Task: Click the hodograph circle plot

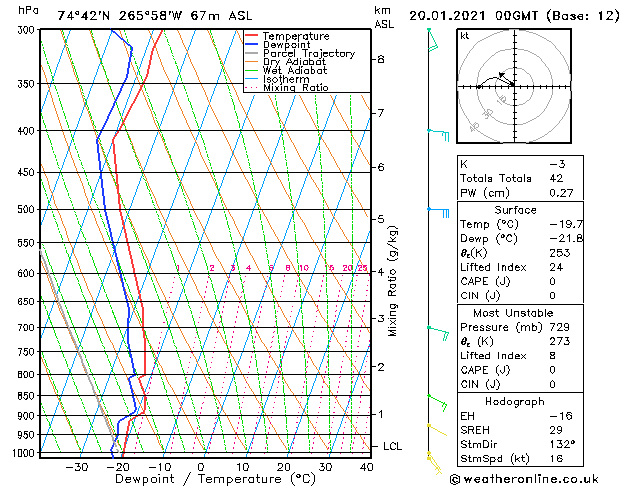Action: click(513, 86)
